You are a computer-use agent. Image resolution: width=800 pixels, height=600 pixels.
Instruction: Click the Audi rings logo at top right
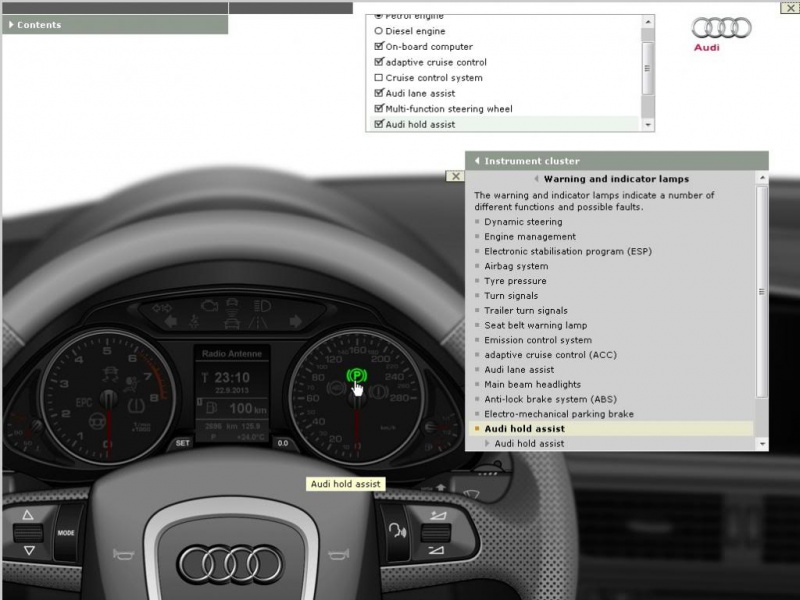tap(721, 28)
